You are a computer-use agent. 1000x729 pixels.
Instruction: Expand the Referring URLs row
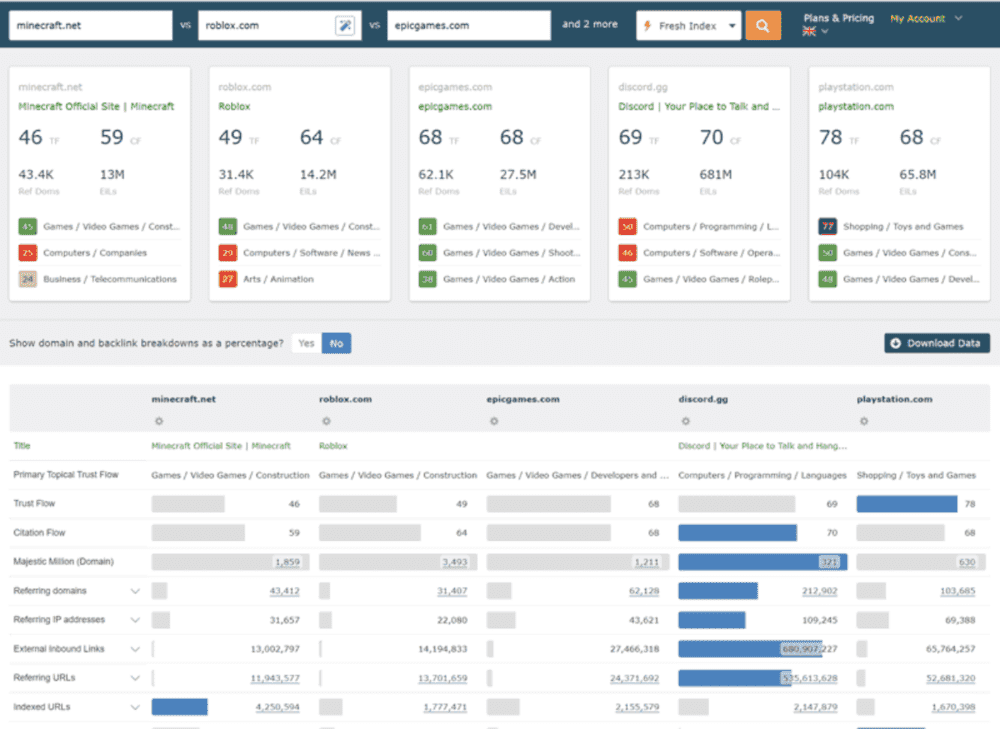(x=135, y=678)
